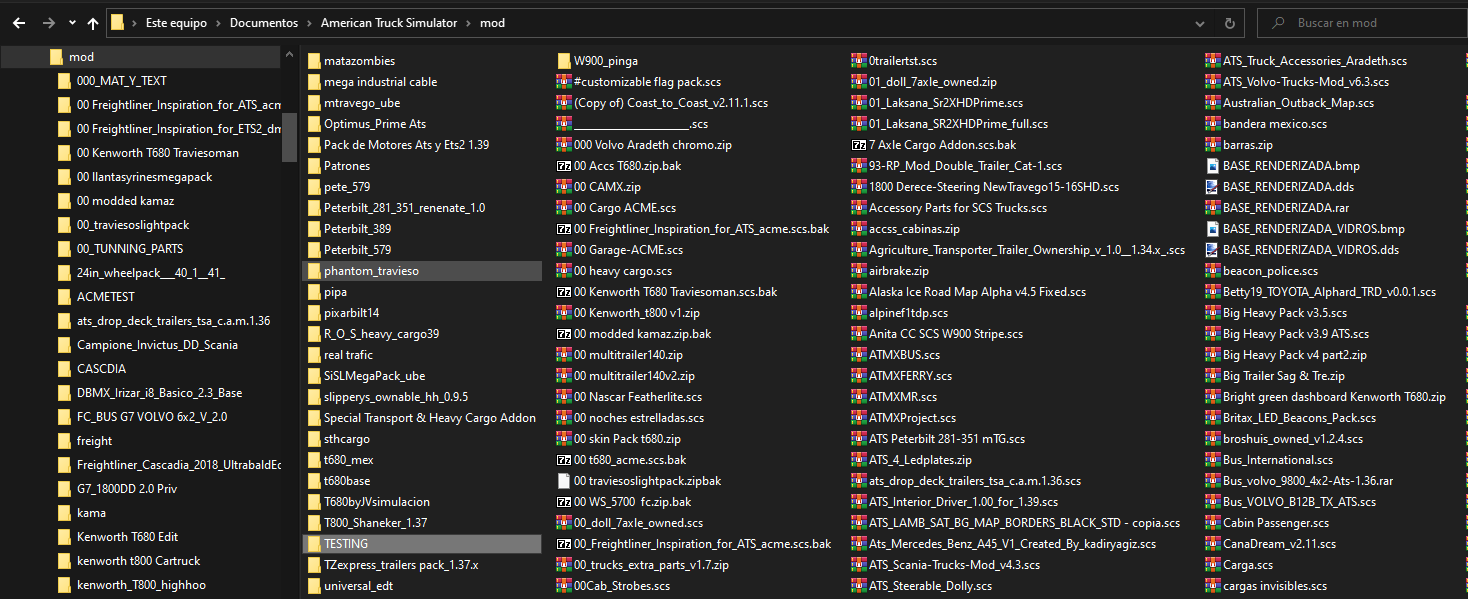This screenshot has height=599, width=1468.
Task: Select 'BASE_RENDERIZADA.rar' archive icon
Action: click(1212, 208)
